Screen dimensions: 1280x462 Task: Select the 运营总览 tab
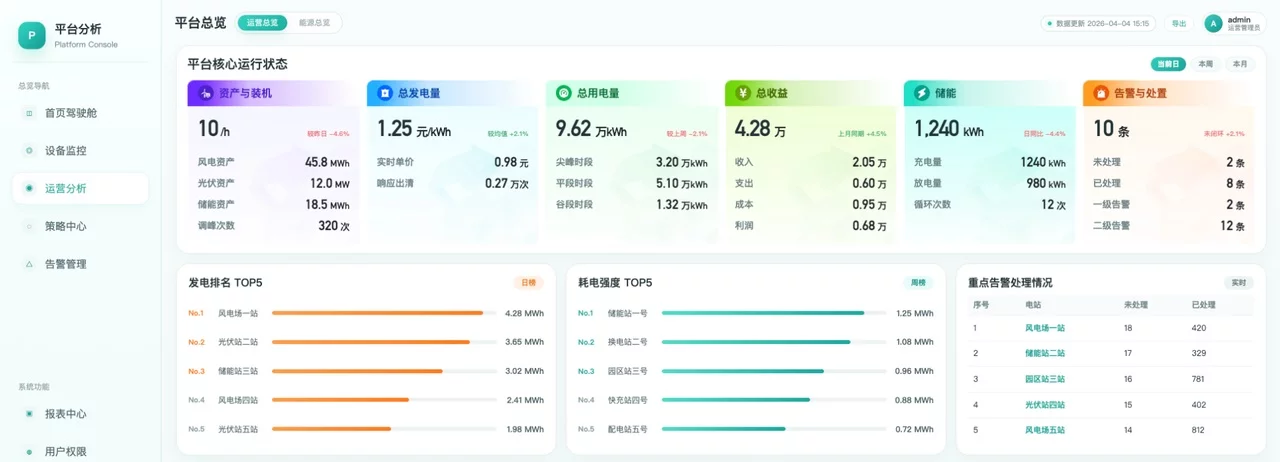(x=263, y=23)
